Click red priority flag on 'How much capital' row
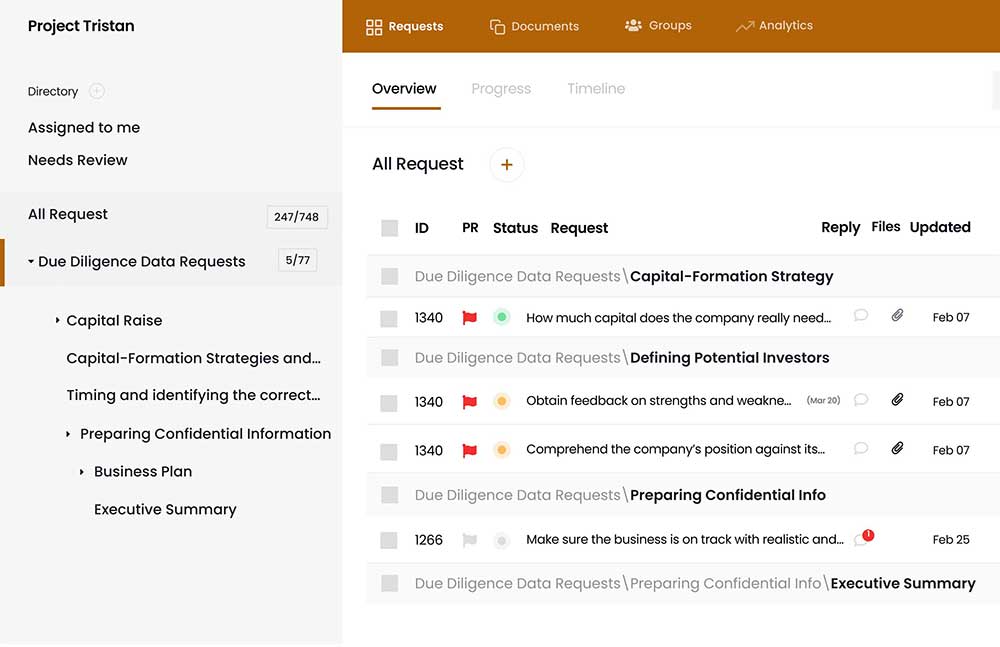The width and height of the screenshot is (1000, 647). point(469,318)
